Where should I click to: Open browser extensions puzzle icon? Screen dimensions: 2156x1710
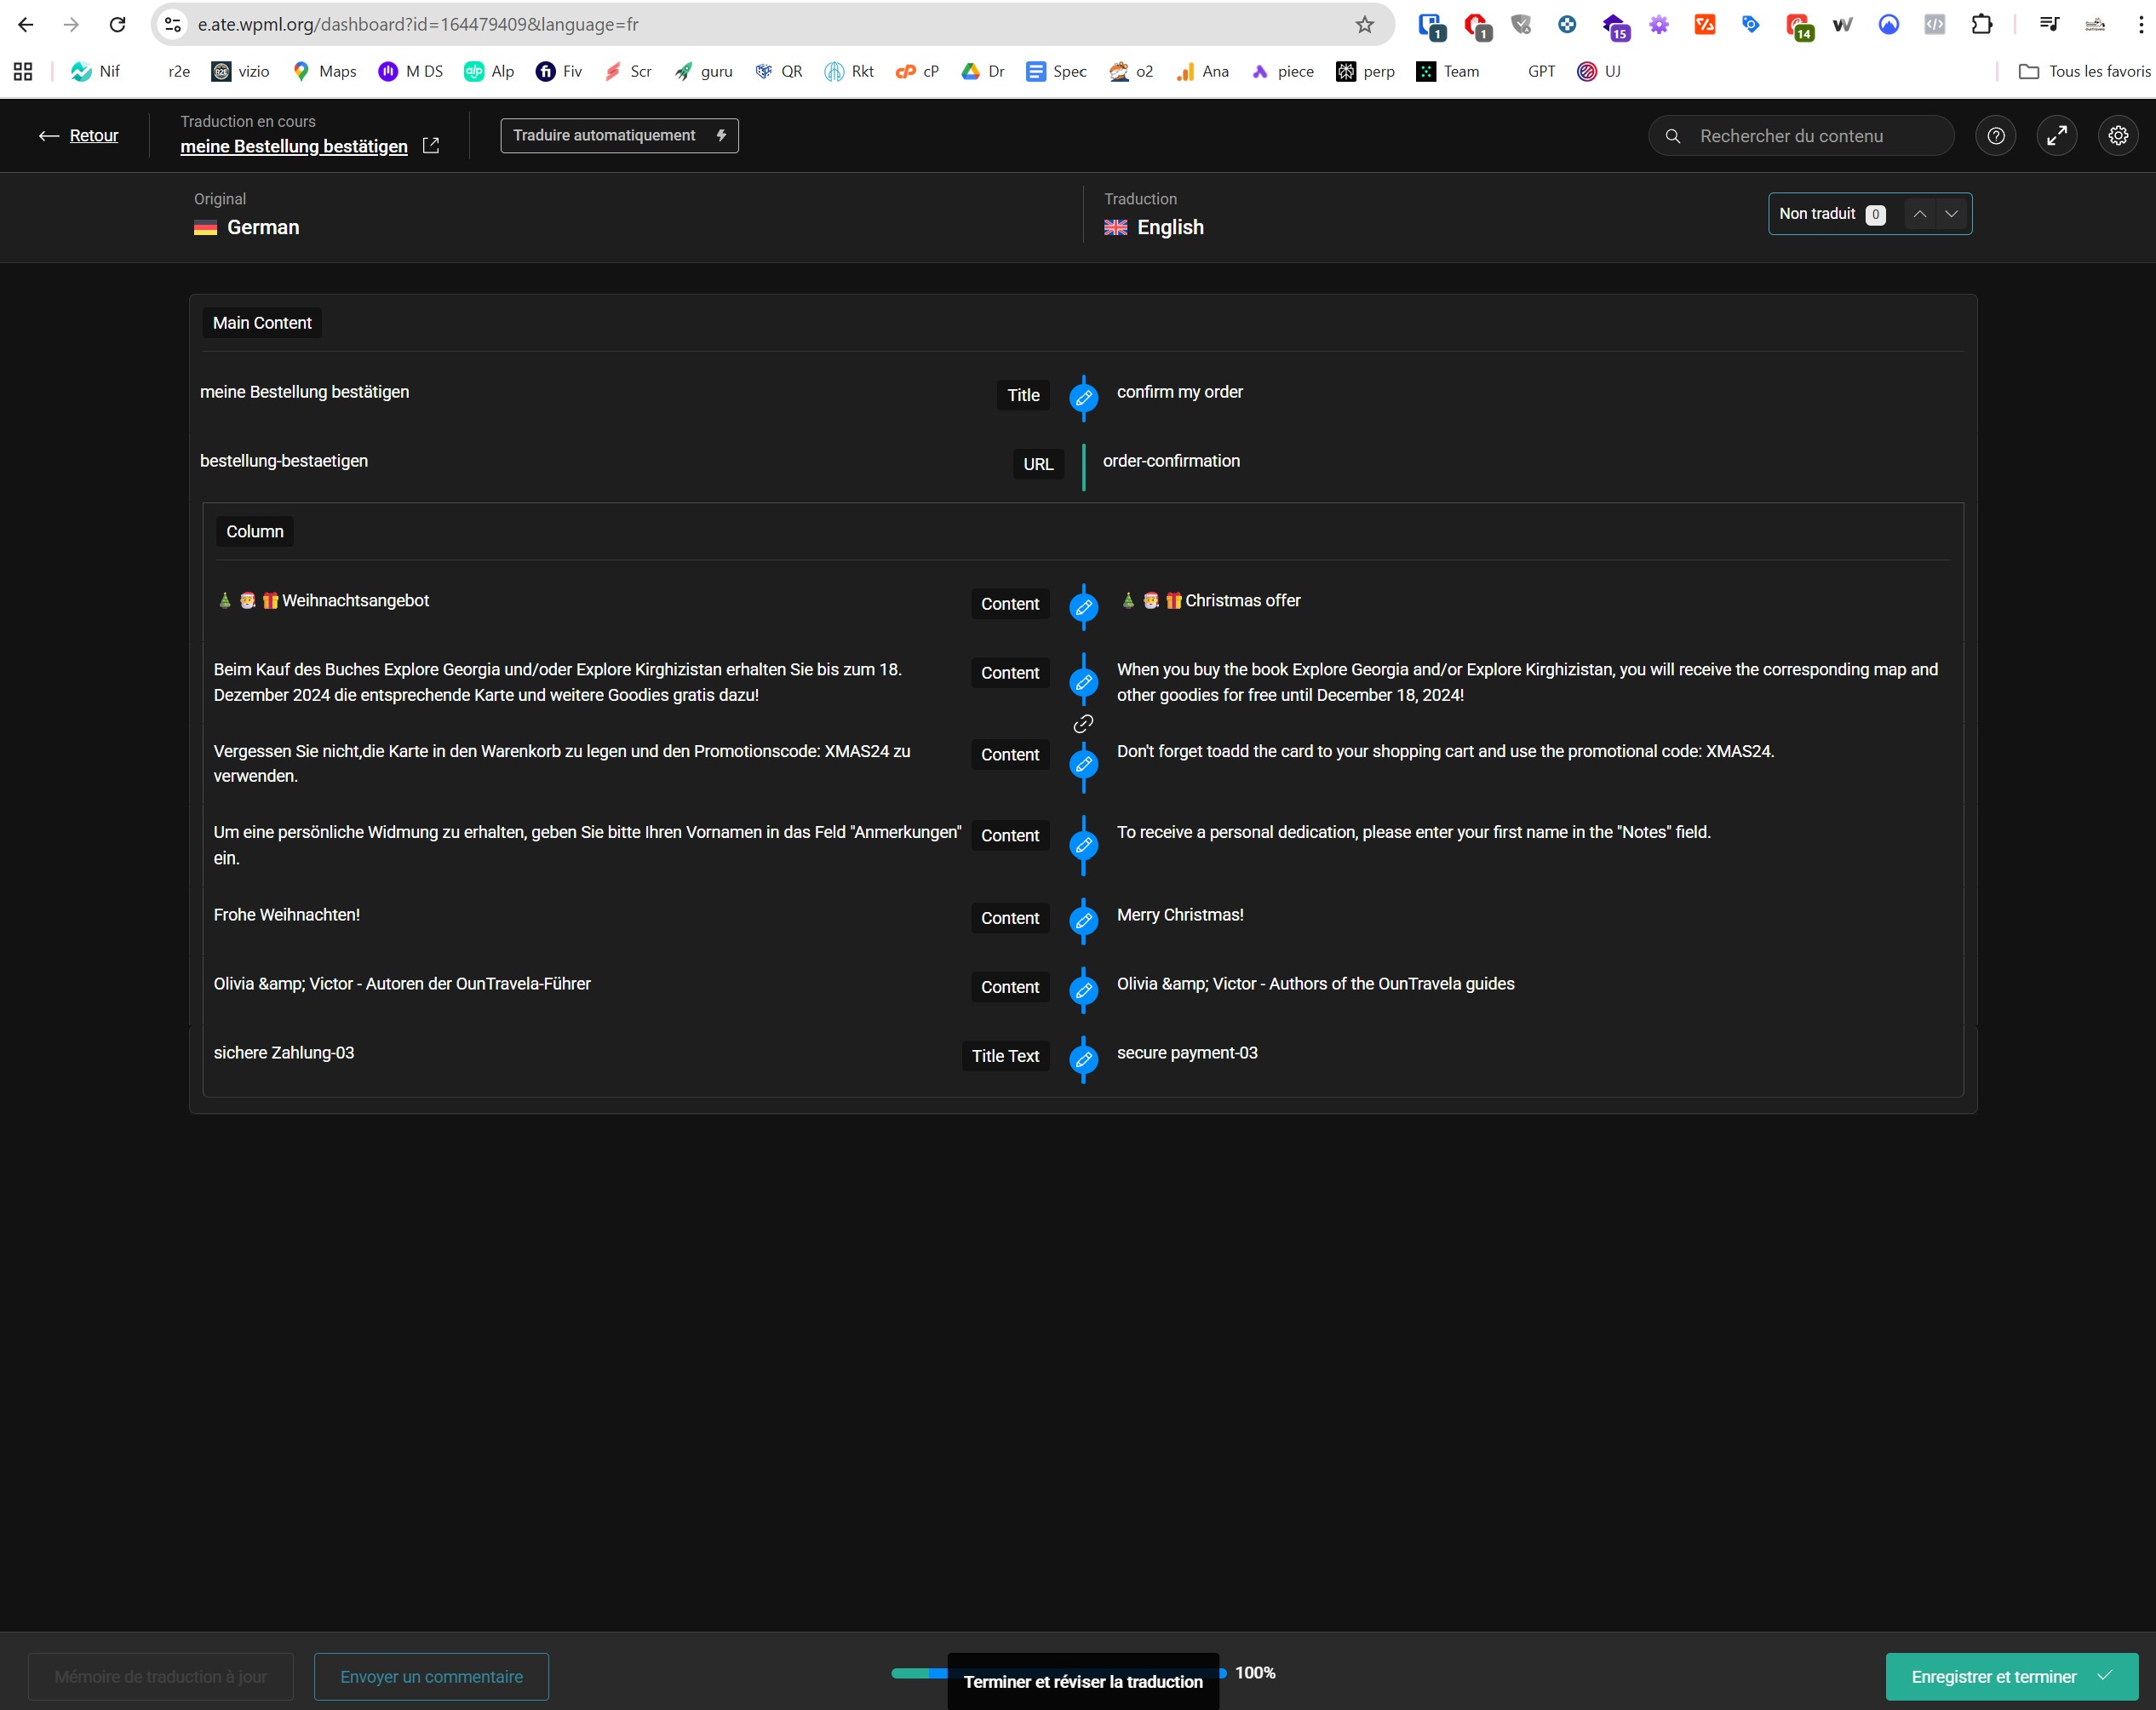pyautogui.click(x=1981, y=25)
